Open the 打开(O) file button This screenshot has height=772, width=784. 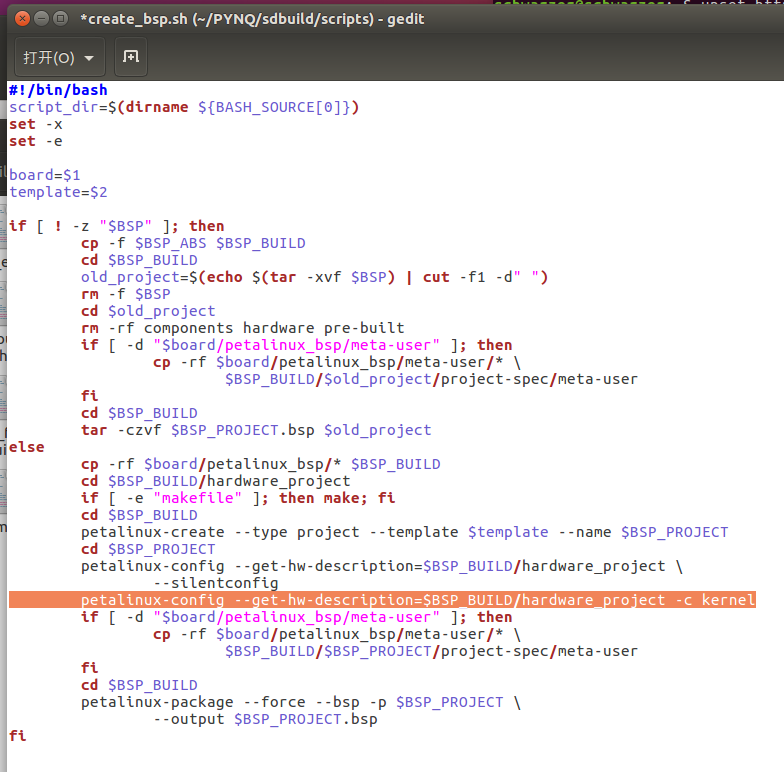60,58
